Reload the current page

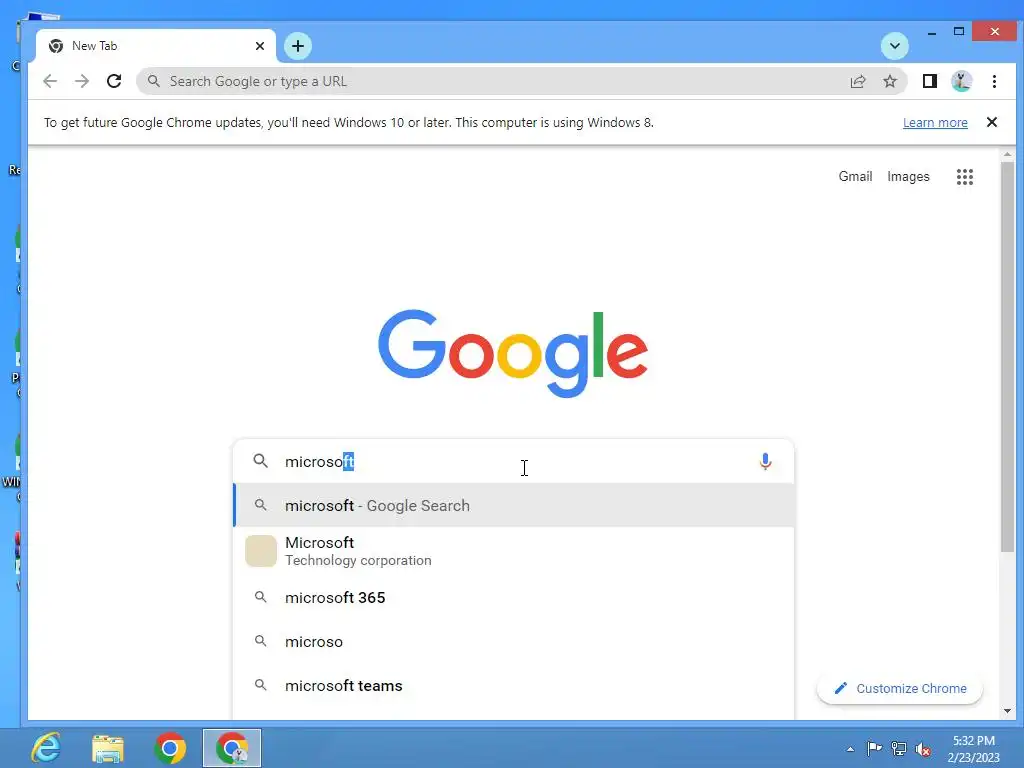pyautogui.click(x=114, y=81)
